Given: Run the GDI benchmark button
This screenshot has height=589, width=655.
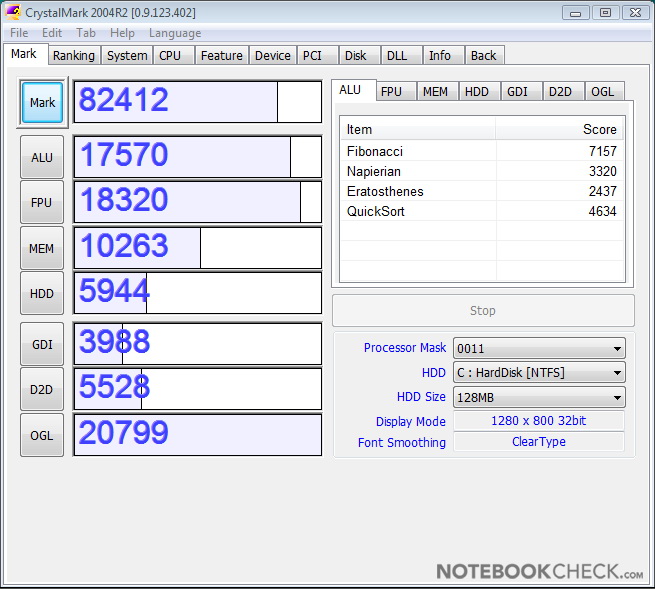Looking at the screenshot, I should pyautogui.click(x=42, y=344).
